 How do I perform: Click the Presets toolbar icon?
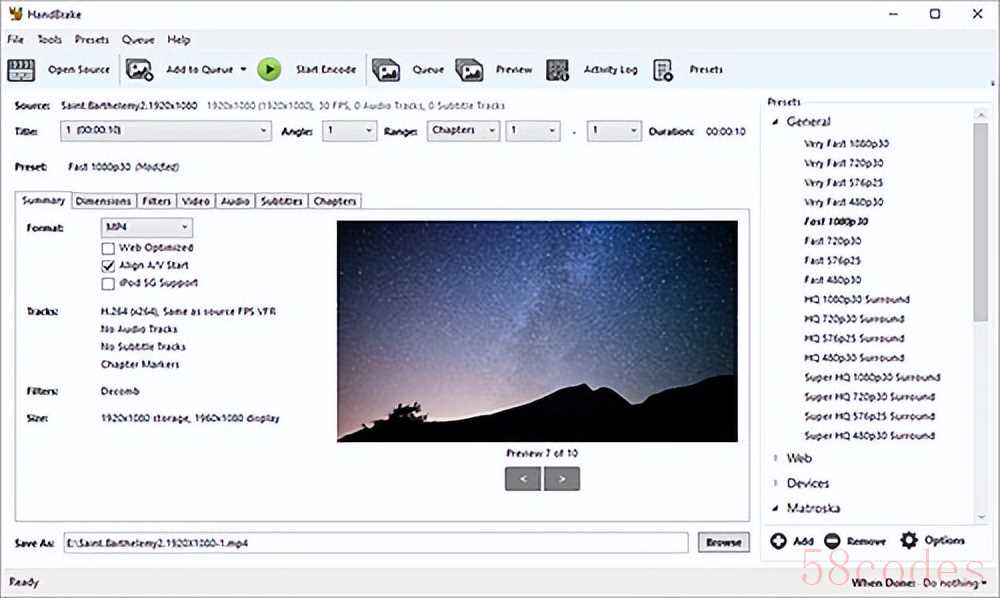click(x=663, y=69)
